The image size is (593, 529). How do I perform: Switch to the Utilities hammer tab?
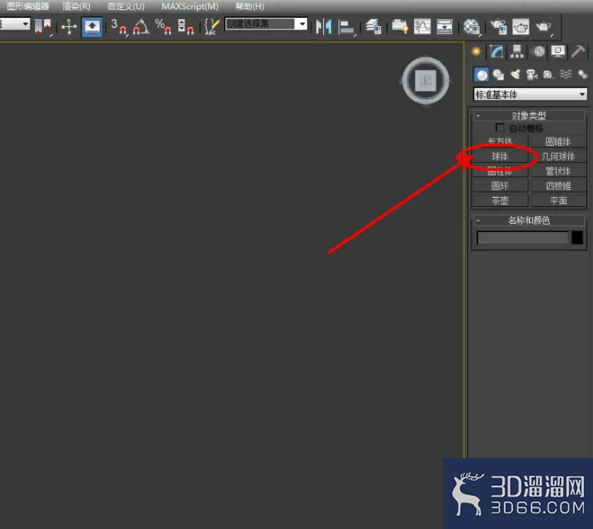tap(578, 51)
